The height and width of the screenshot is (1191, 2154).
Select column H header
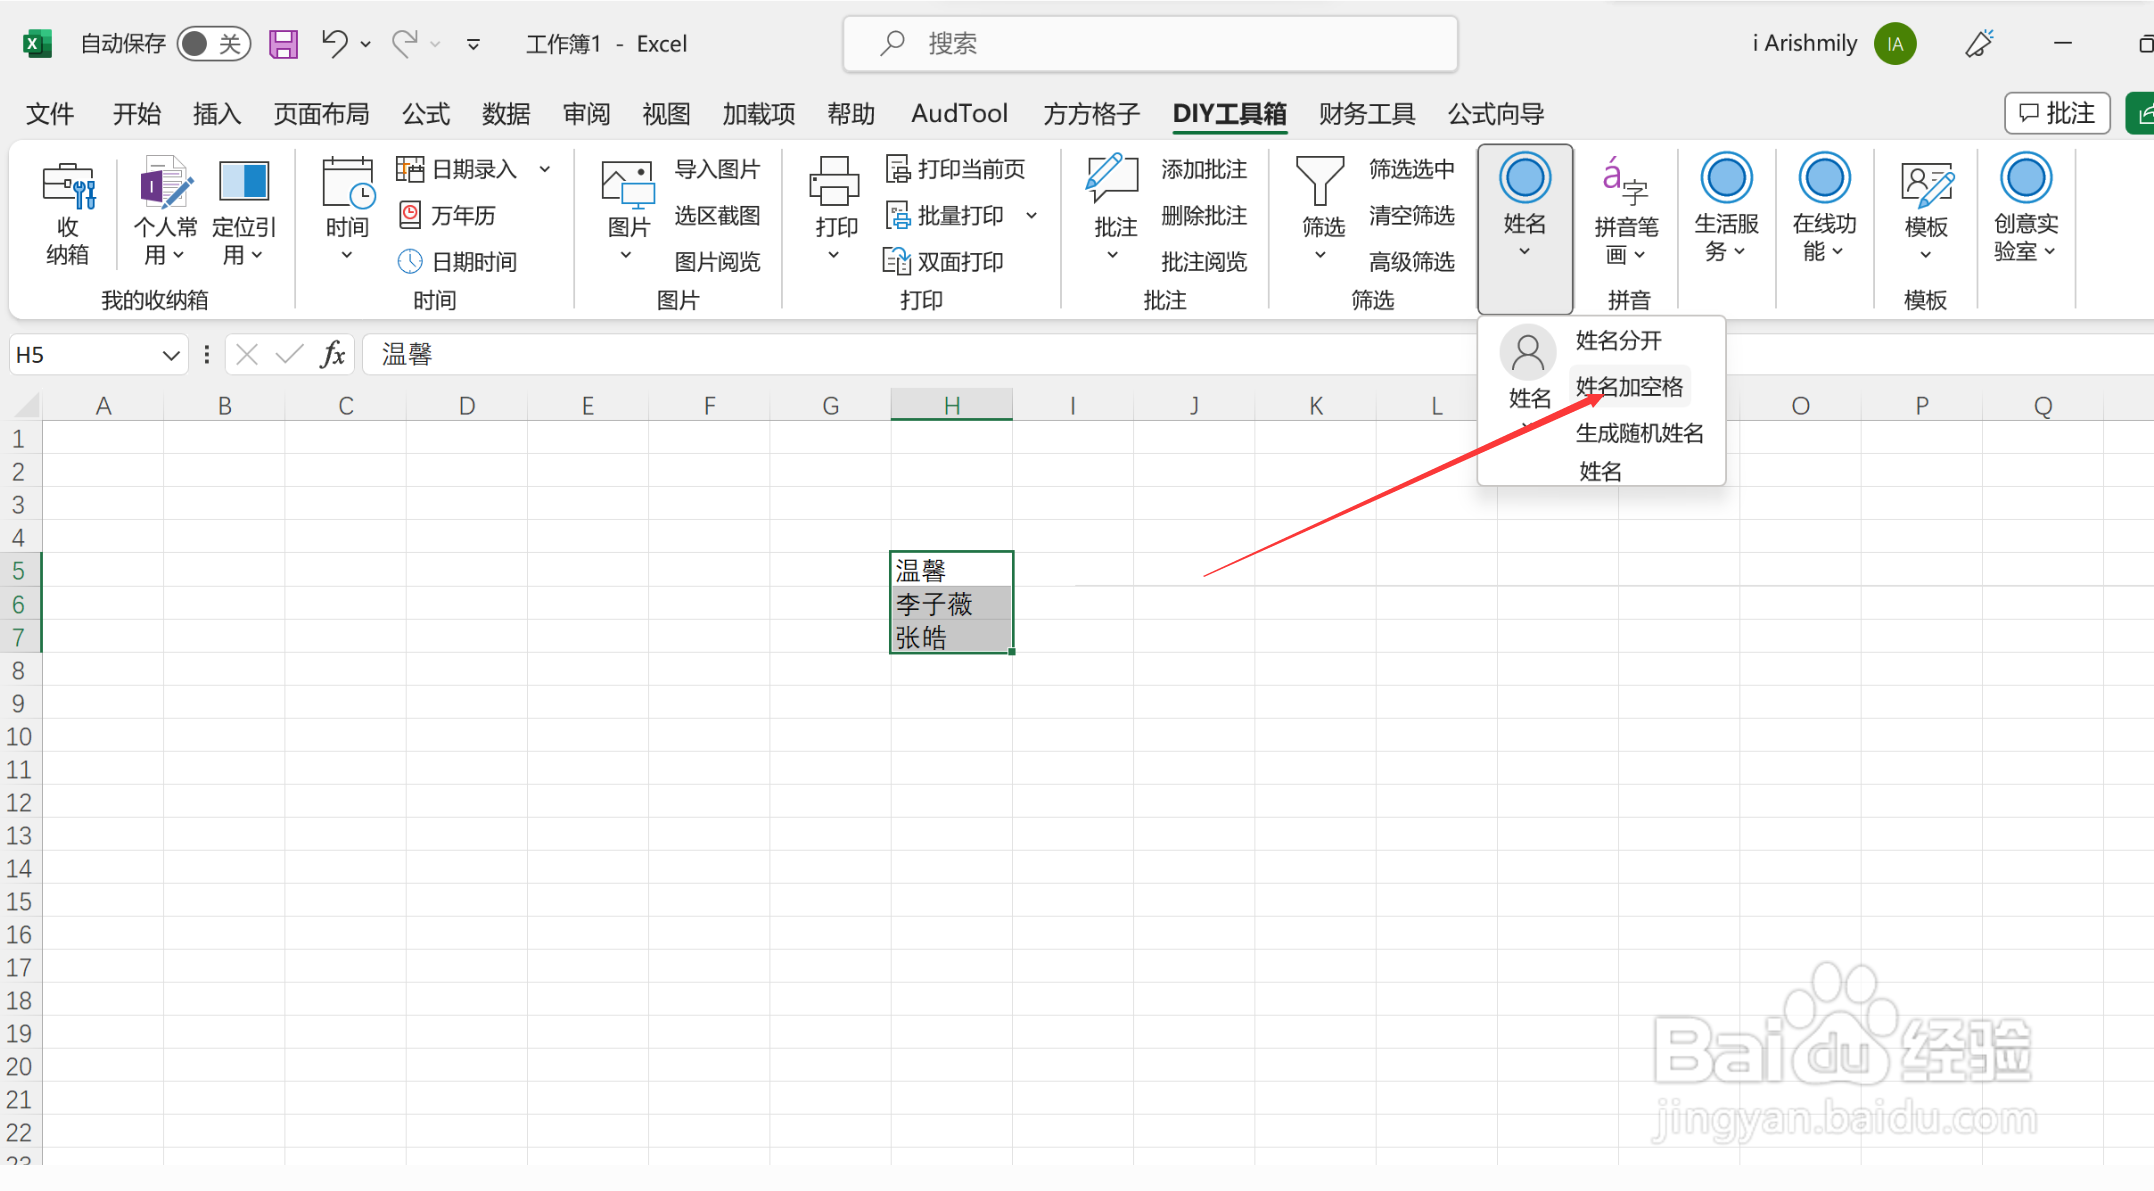point(951,405)
